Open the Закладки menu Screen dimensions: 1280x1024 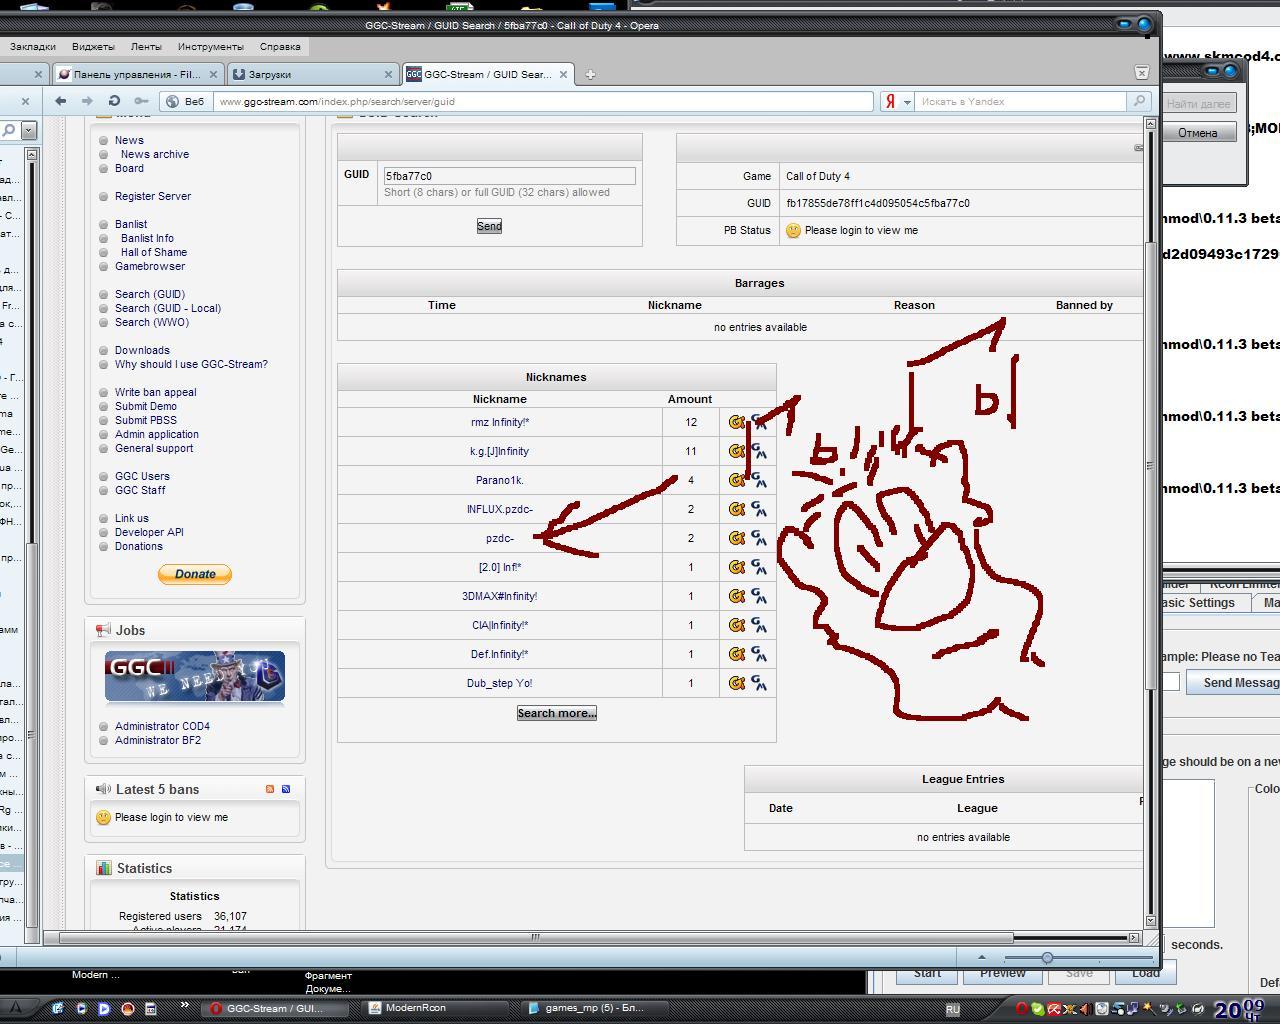(33, 46)
